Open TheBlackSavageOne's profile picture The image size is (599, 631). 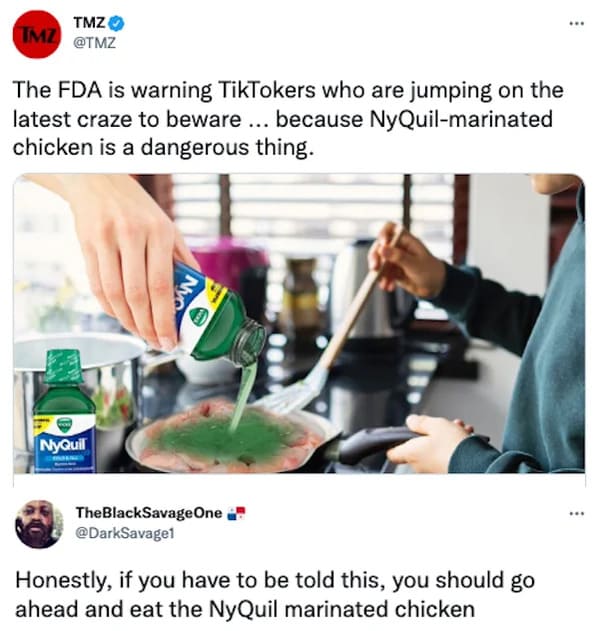coord(39,524)
